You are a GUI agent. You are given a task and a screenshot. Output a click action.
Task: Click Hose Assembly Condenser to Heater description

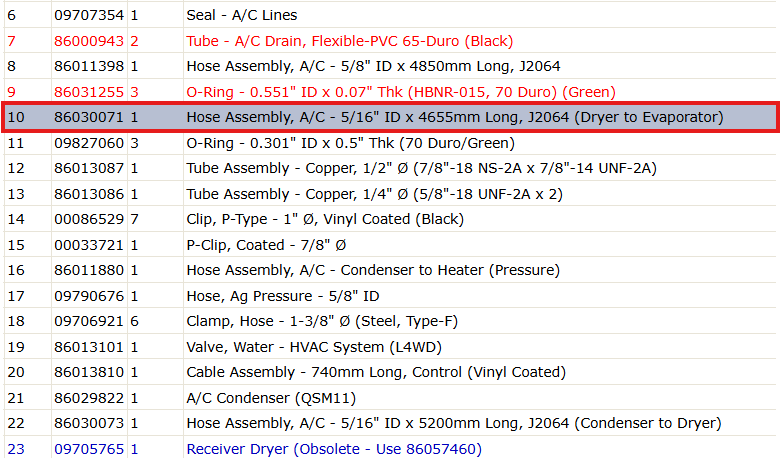point(373,270)
